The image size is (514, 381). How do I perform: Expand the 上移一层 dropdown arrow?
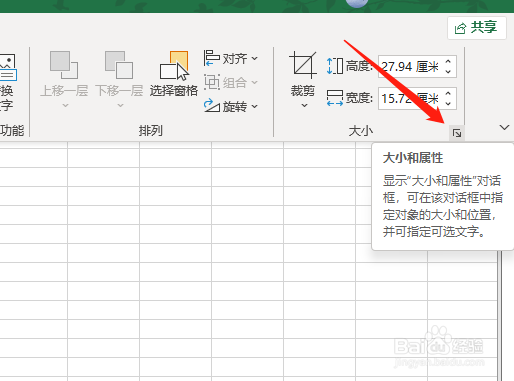[65, 105]
